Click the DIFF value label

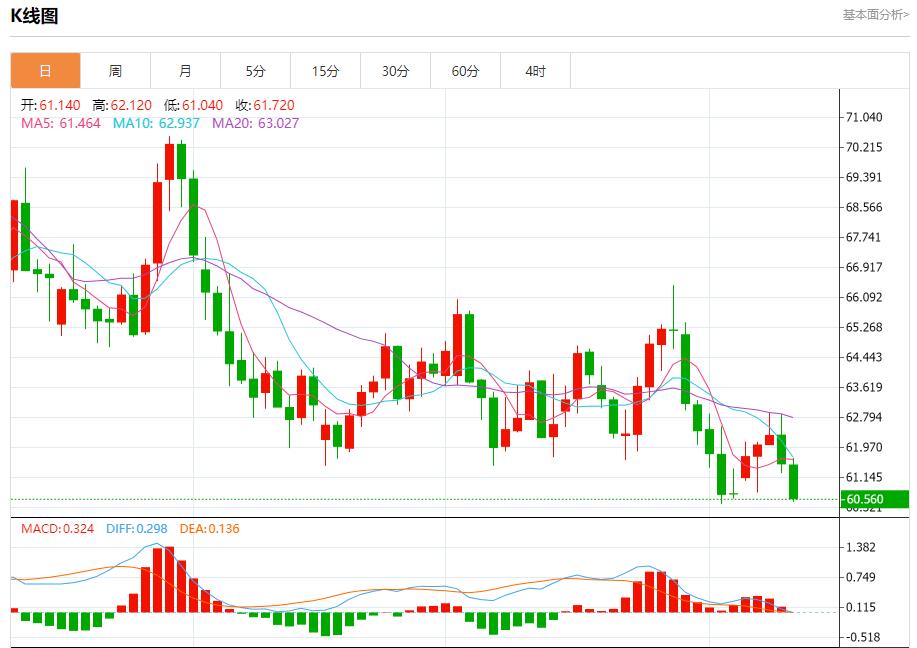click(x=138, y=528)
